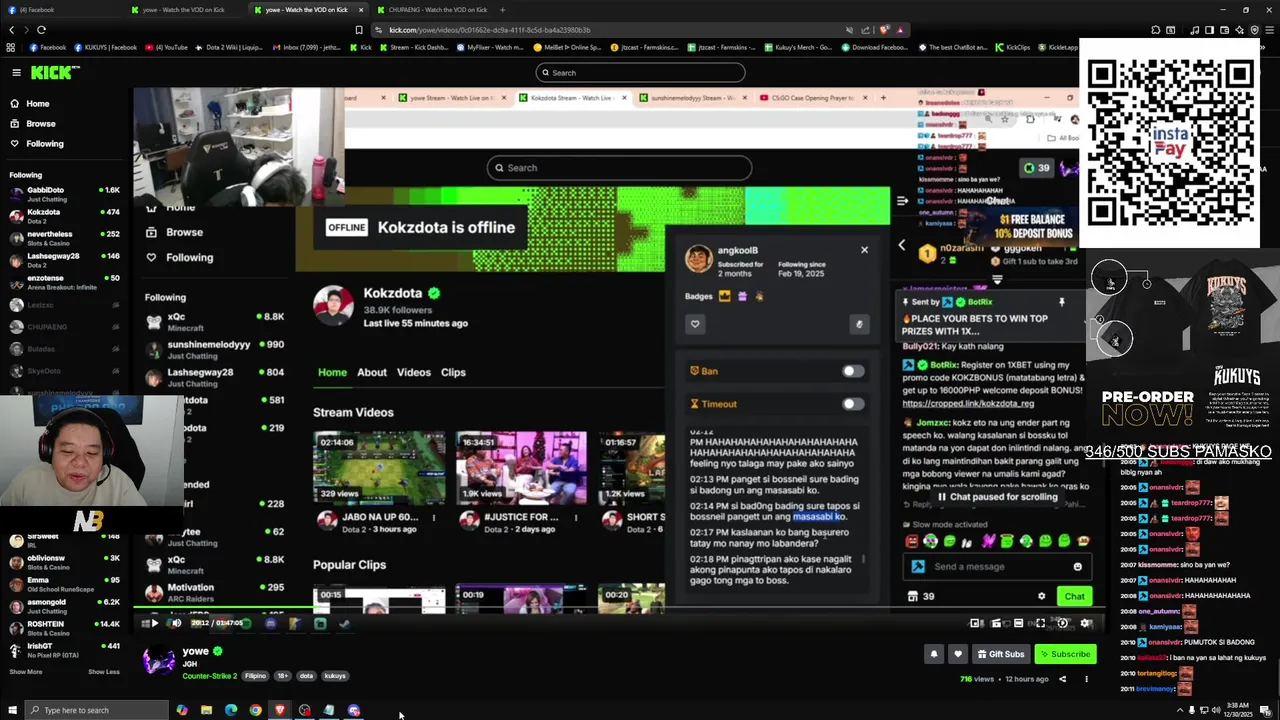
Task: Open the VOD player settings gear
Action: tap(1086, 623)
